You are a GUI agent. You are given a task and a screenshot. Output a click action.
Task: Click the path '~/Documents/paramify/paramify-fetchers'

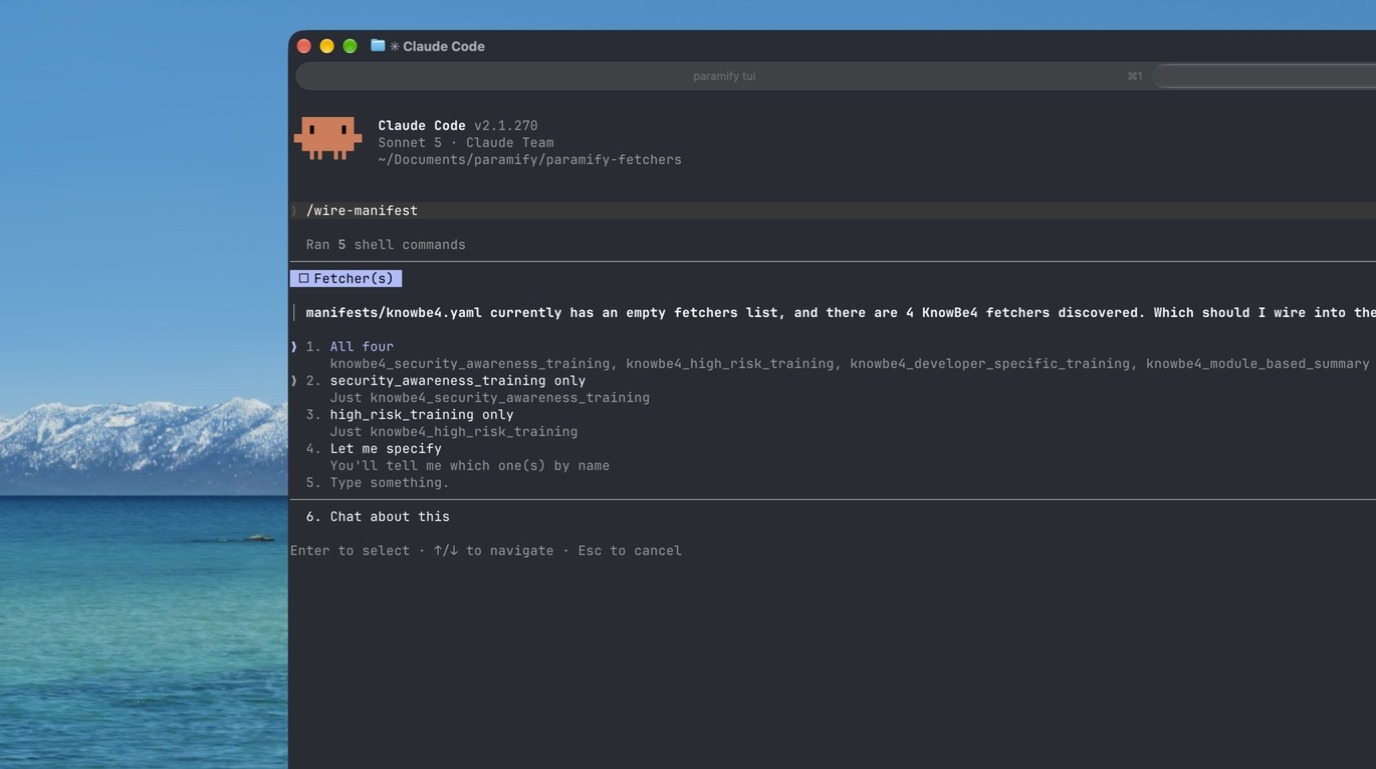pos(529,160)
